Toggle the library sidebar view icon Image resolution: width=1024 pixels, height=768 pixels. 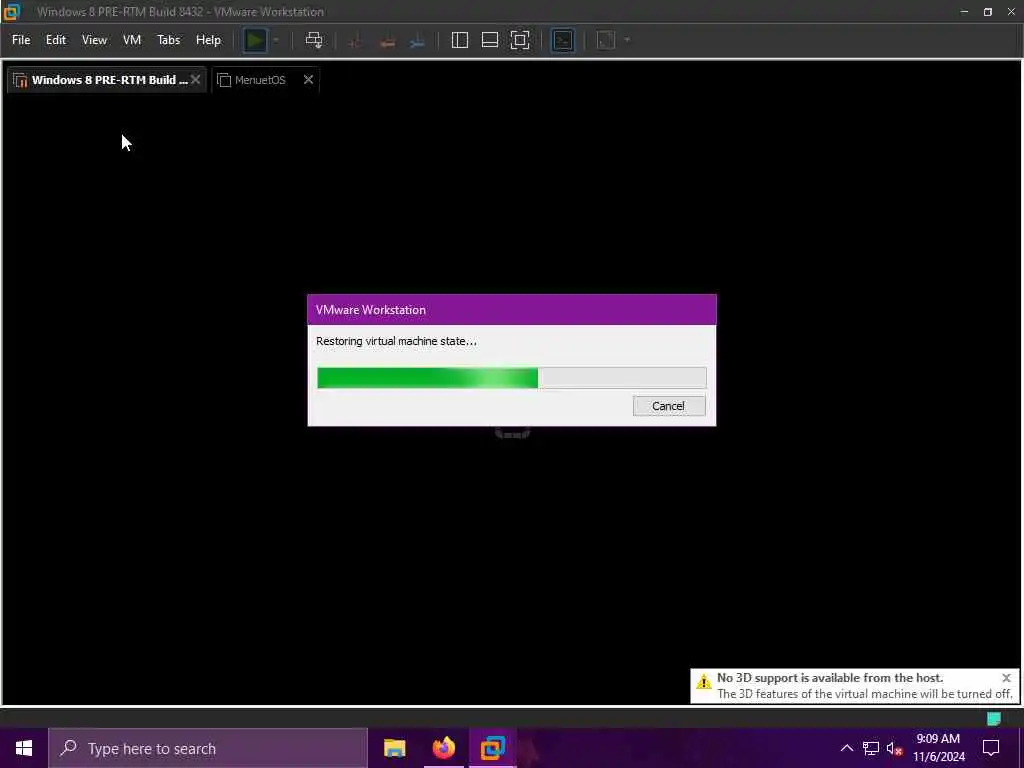tap(460, 40)
